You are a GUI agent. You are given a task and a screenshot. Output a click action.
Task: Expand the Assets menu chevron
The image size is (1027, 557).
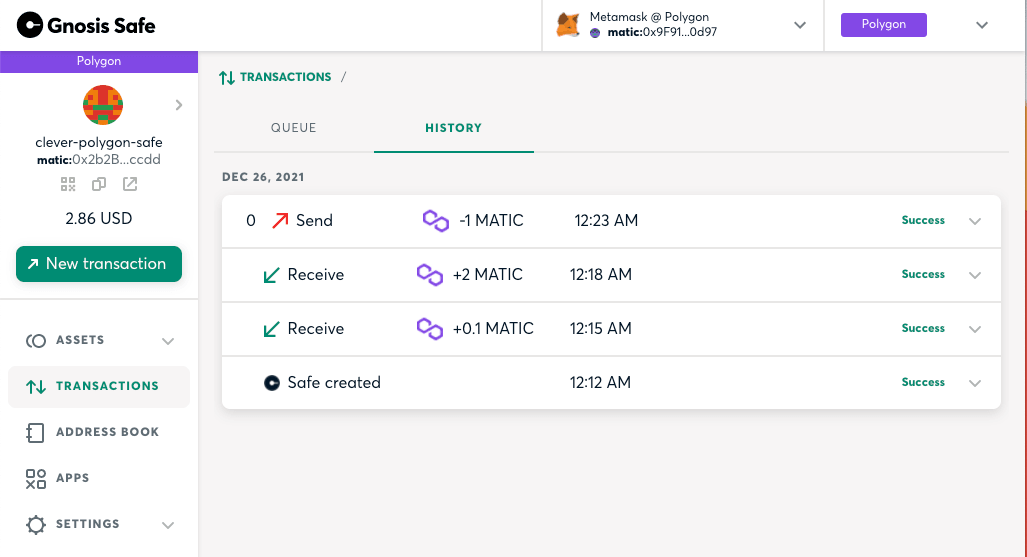(168, 341)
